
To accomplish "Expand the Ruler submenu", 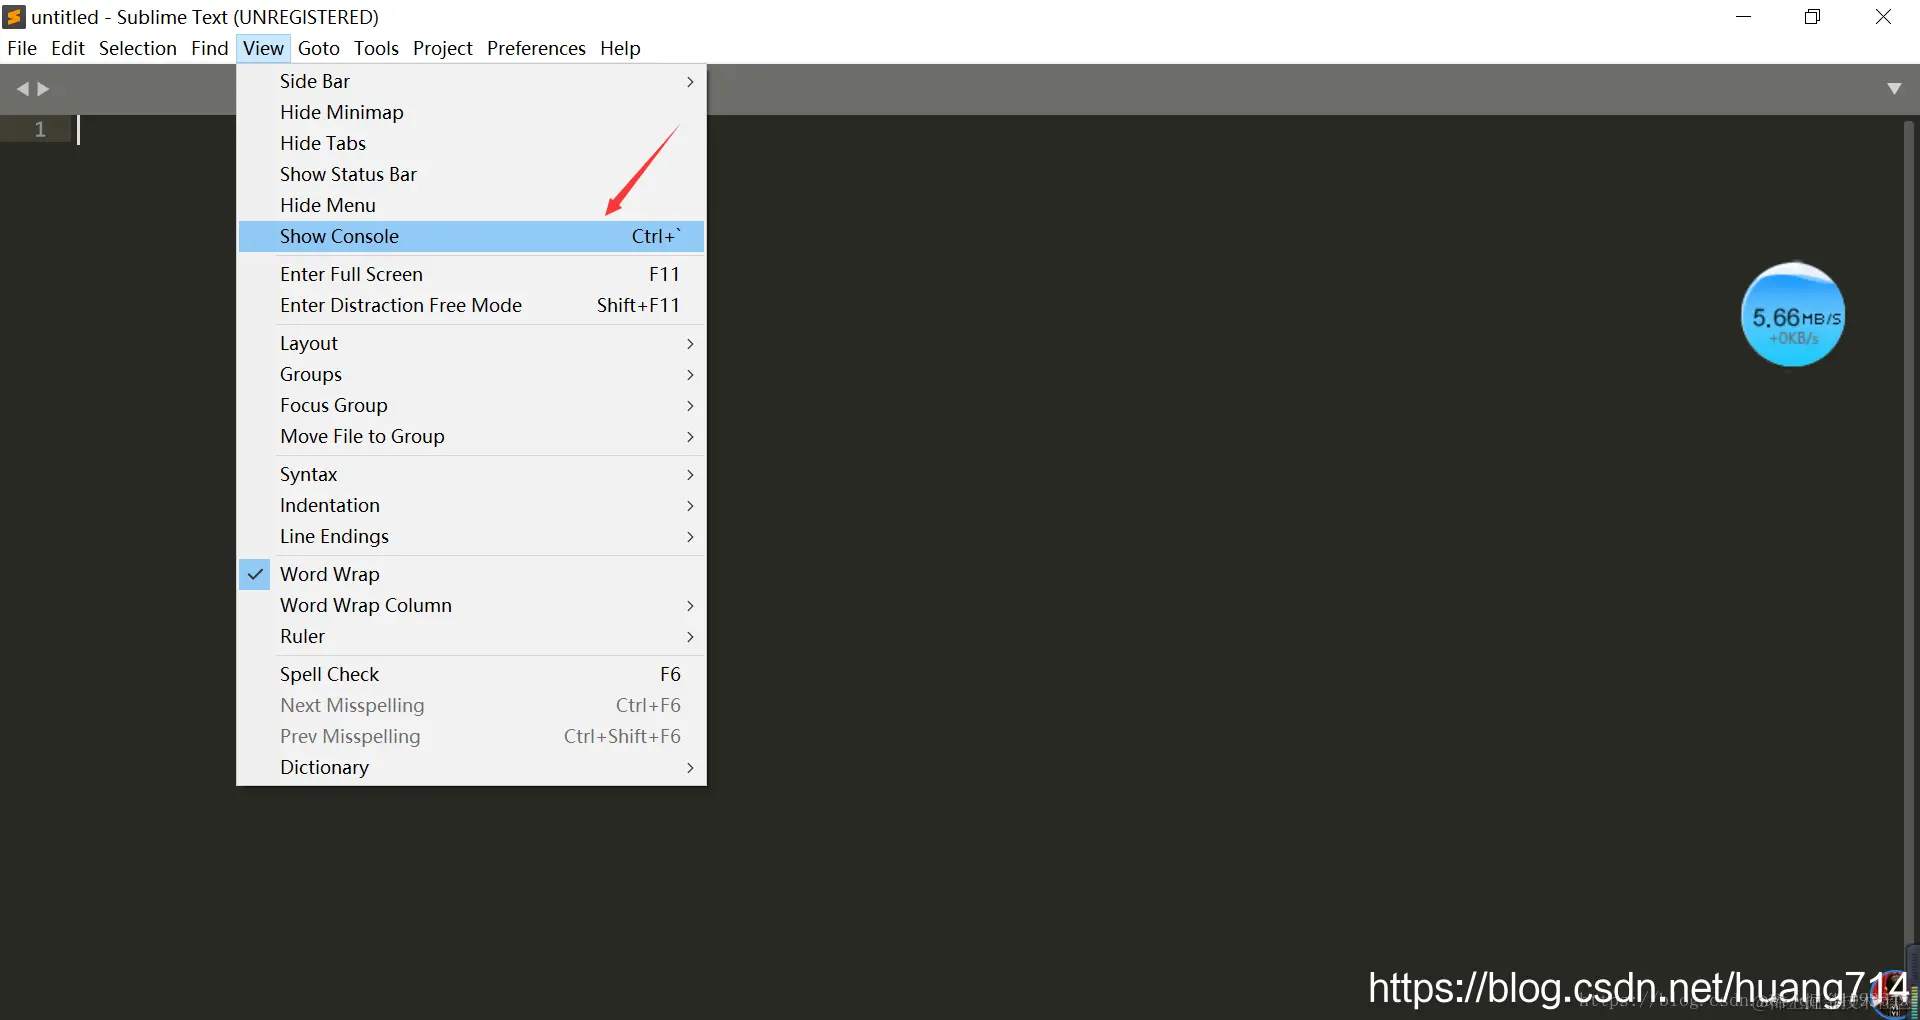I will point(471,636).
